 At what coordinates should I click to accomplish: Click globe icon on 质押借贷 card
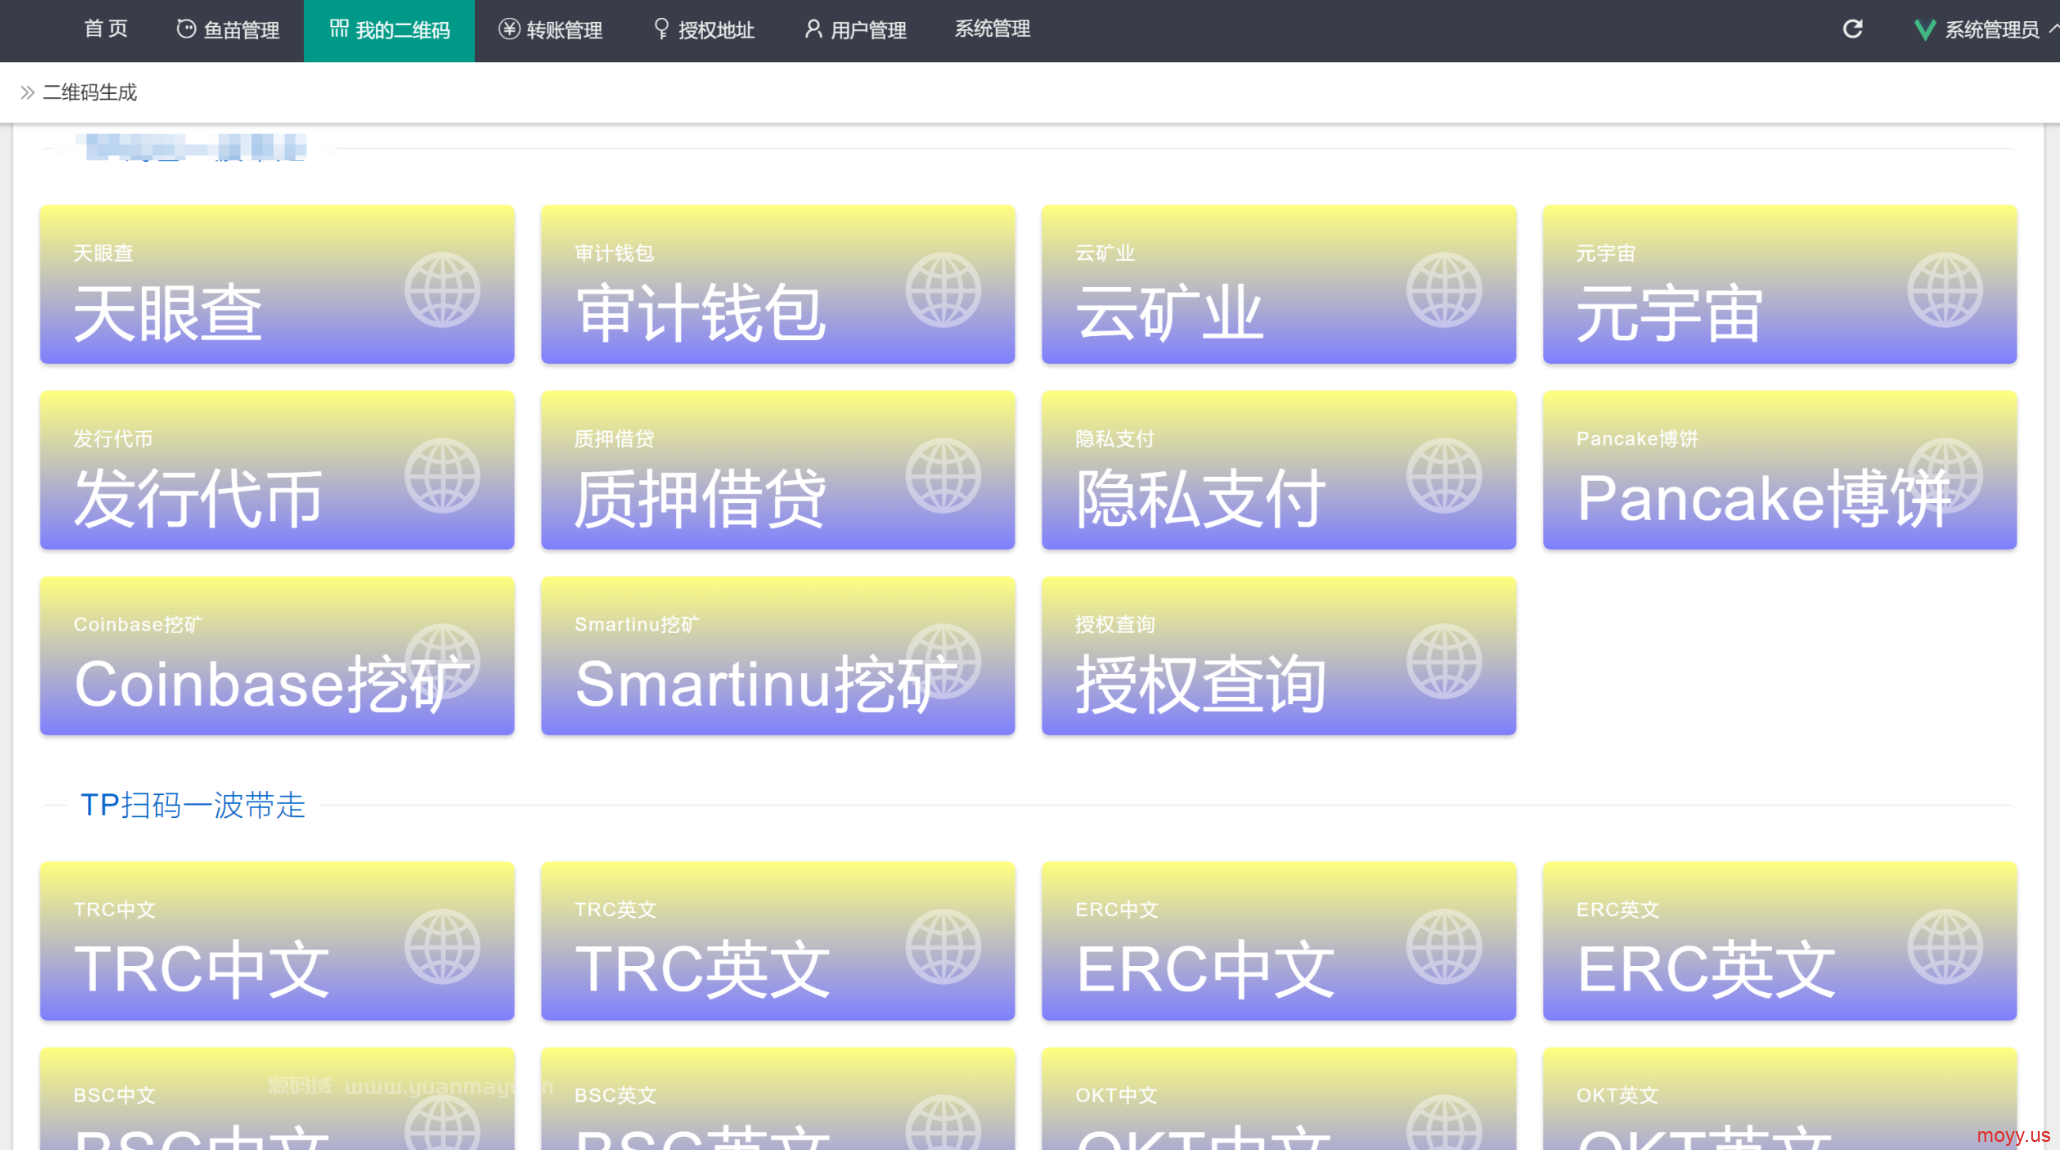(943, 476)
